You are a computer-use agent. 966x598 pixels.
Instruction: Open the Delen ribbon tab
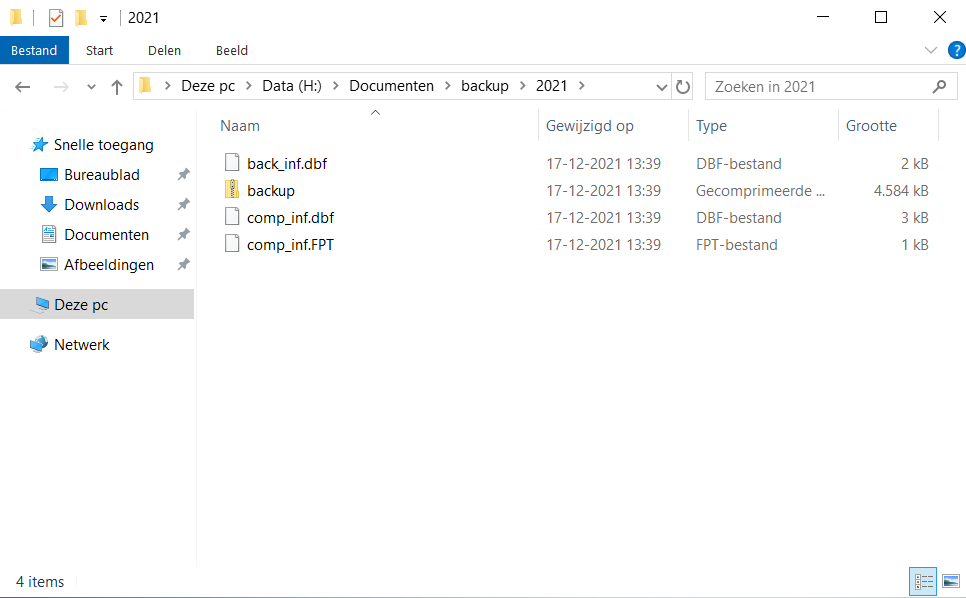pyautogui.click(x=164, y=50)
